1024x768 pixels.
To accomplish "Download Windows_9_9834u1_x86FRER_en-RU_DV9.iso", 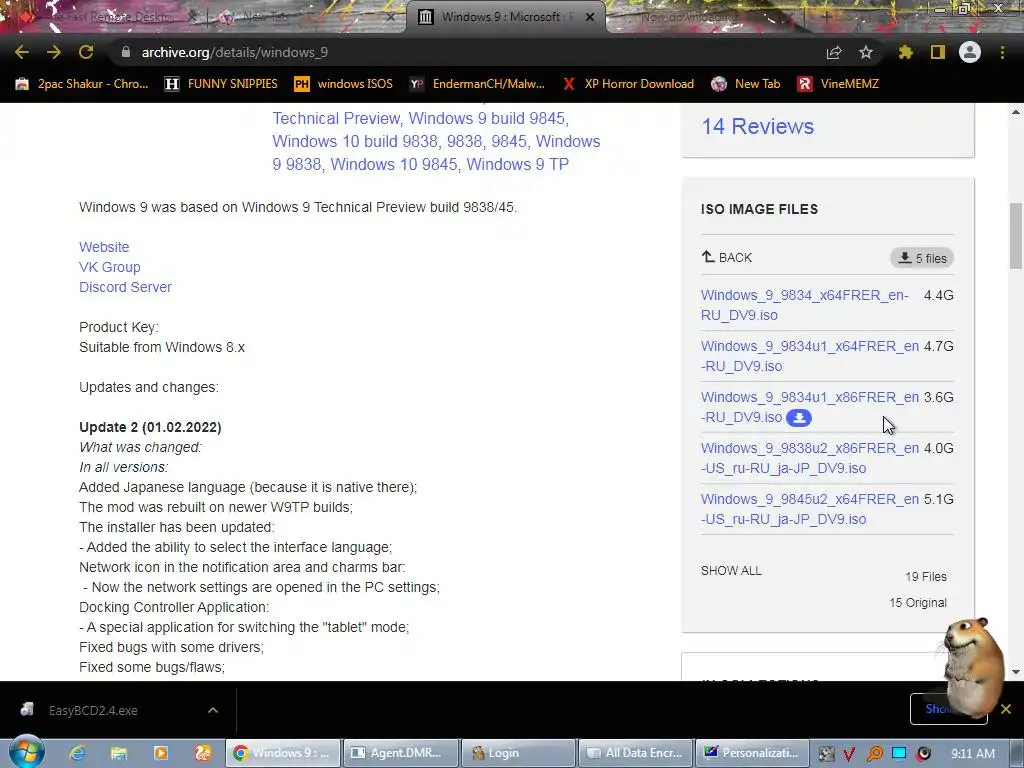I will click(810, 407).
